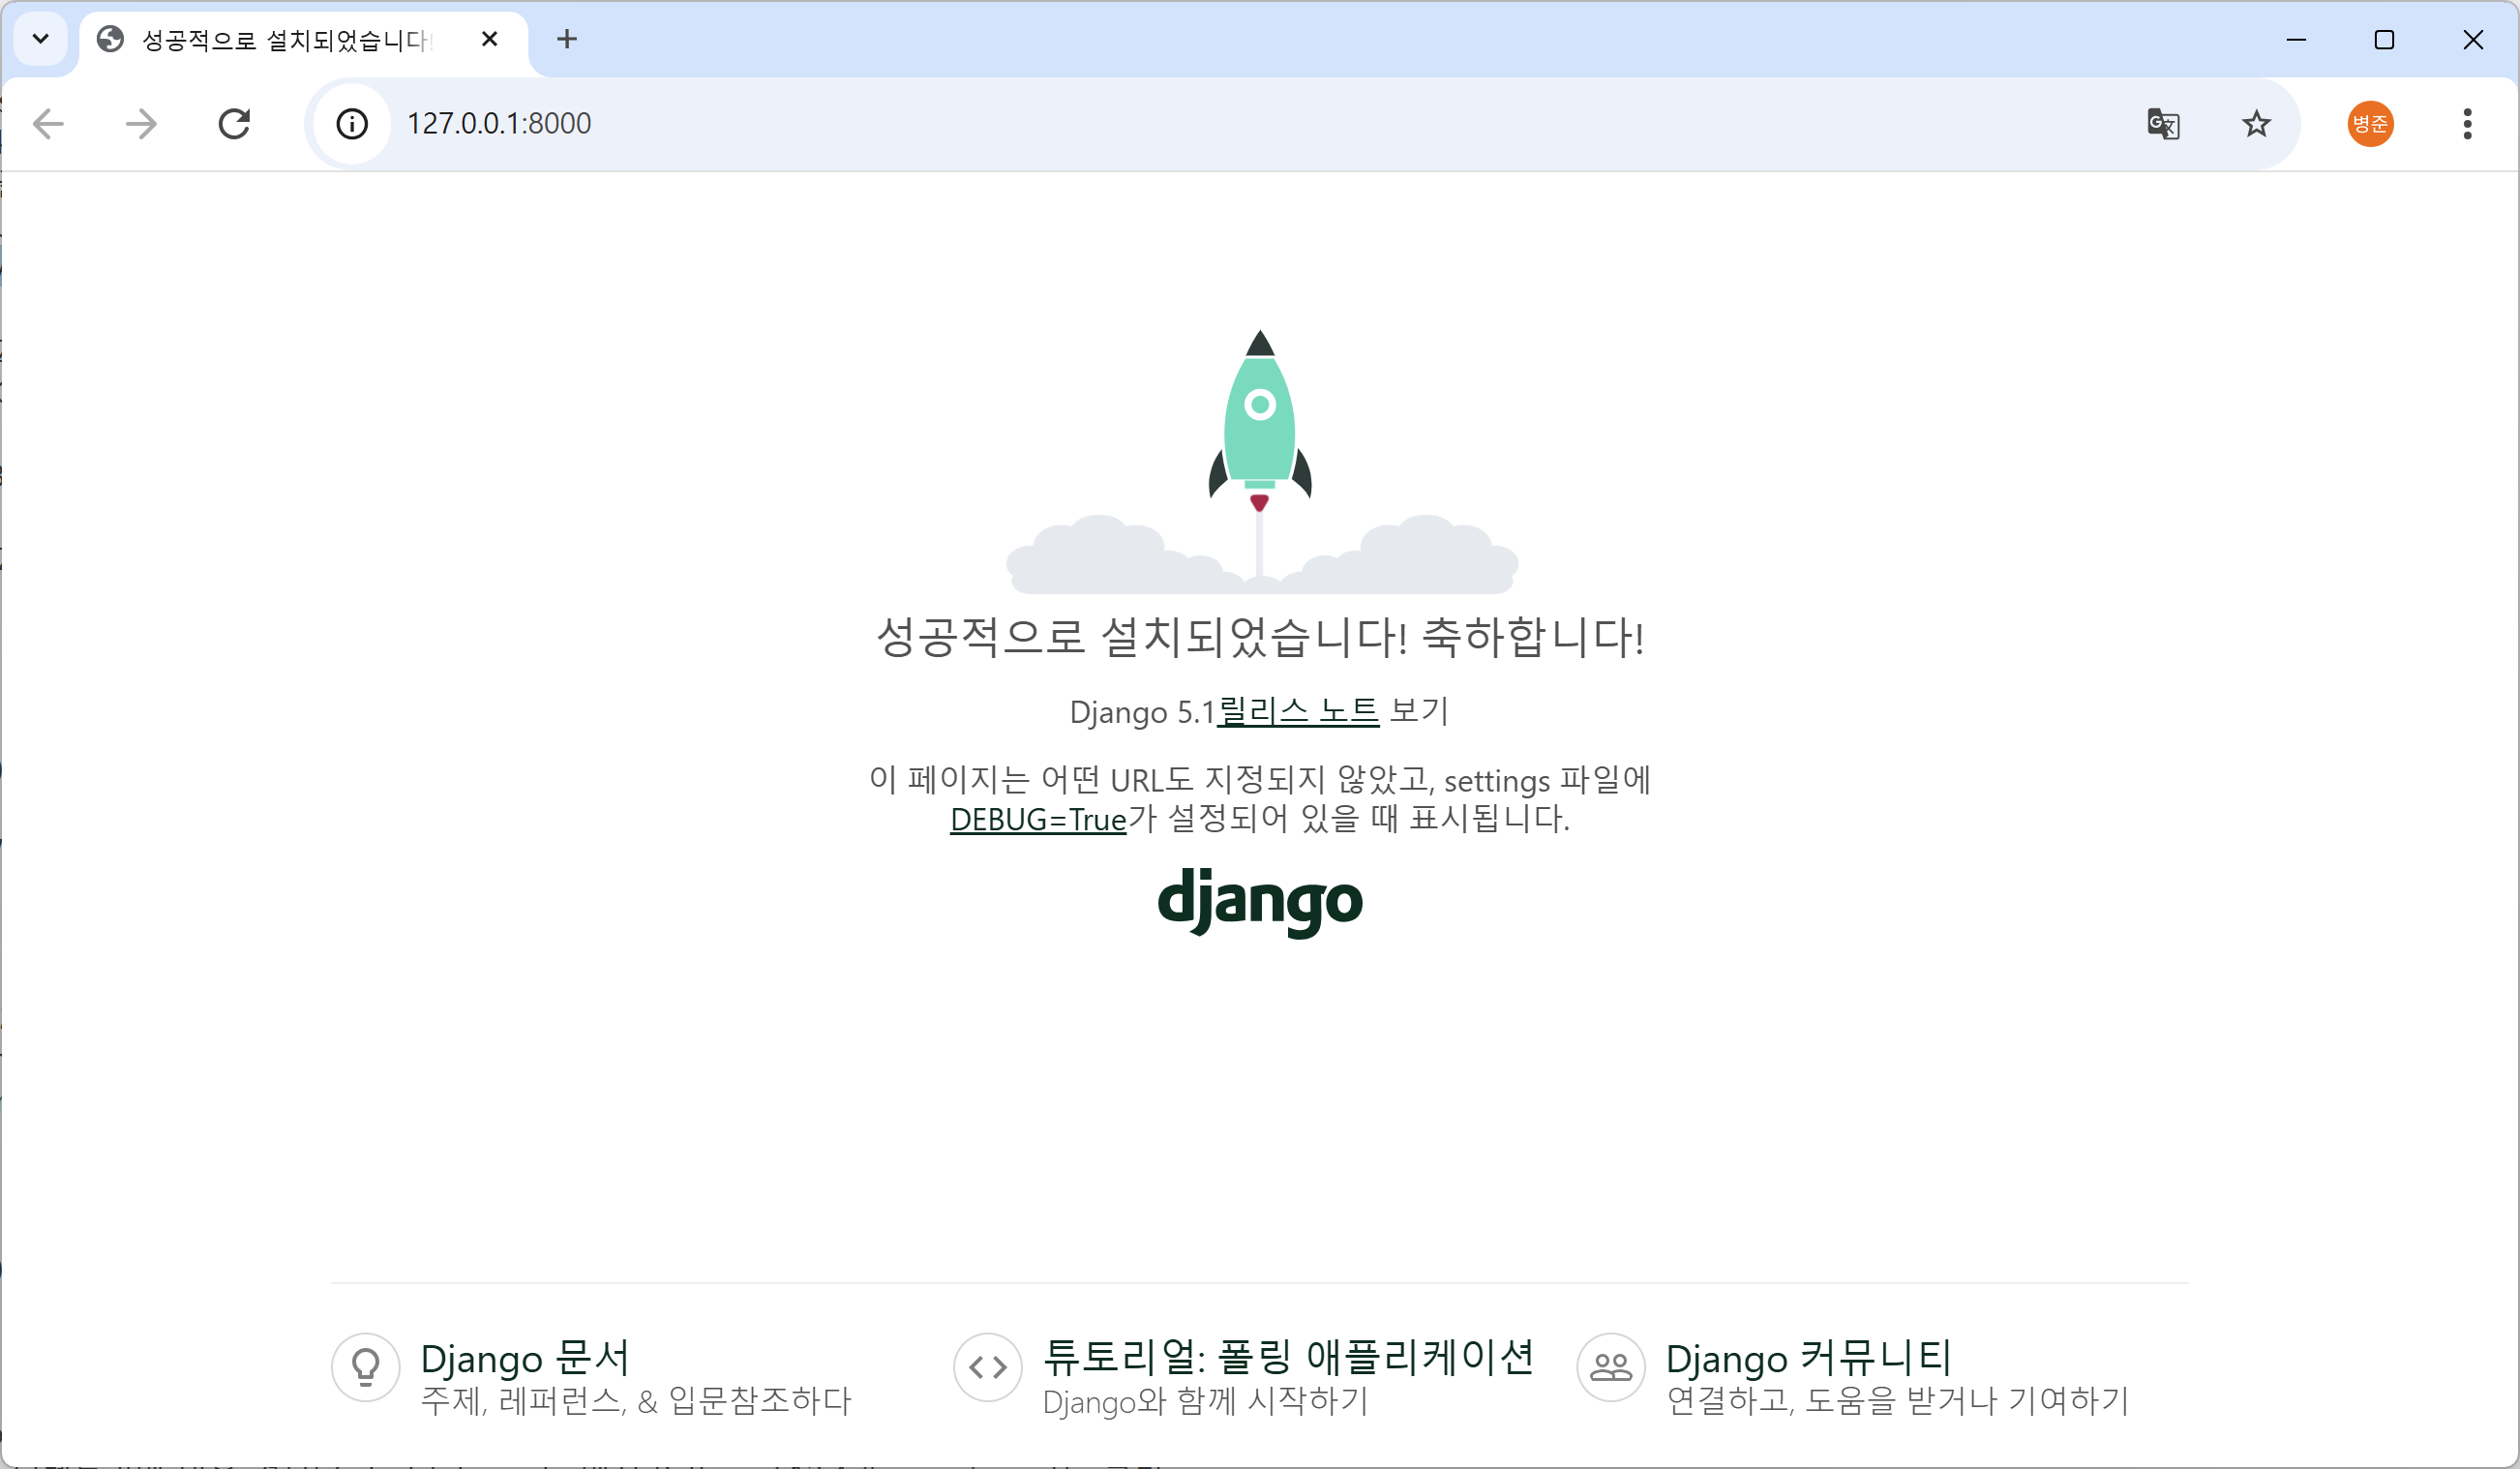Click the code brackets tutorial icon
The image size is (2520, 1469).
click(988, 1366)
